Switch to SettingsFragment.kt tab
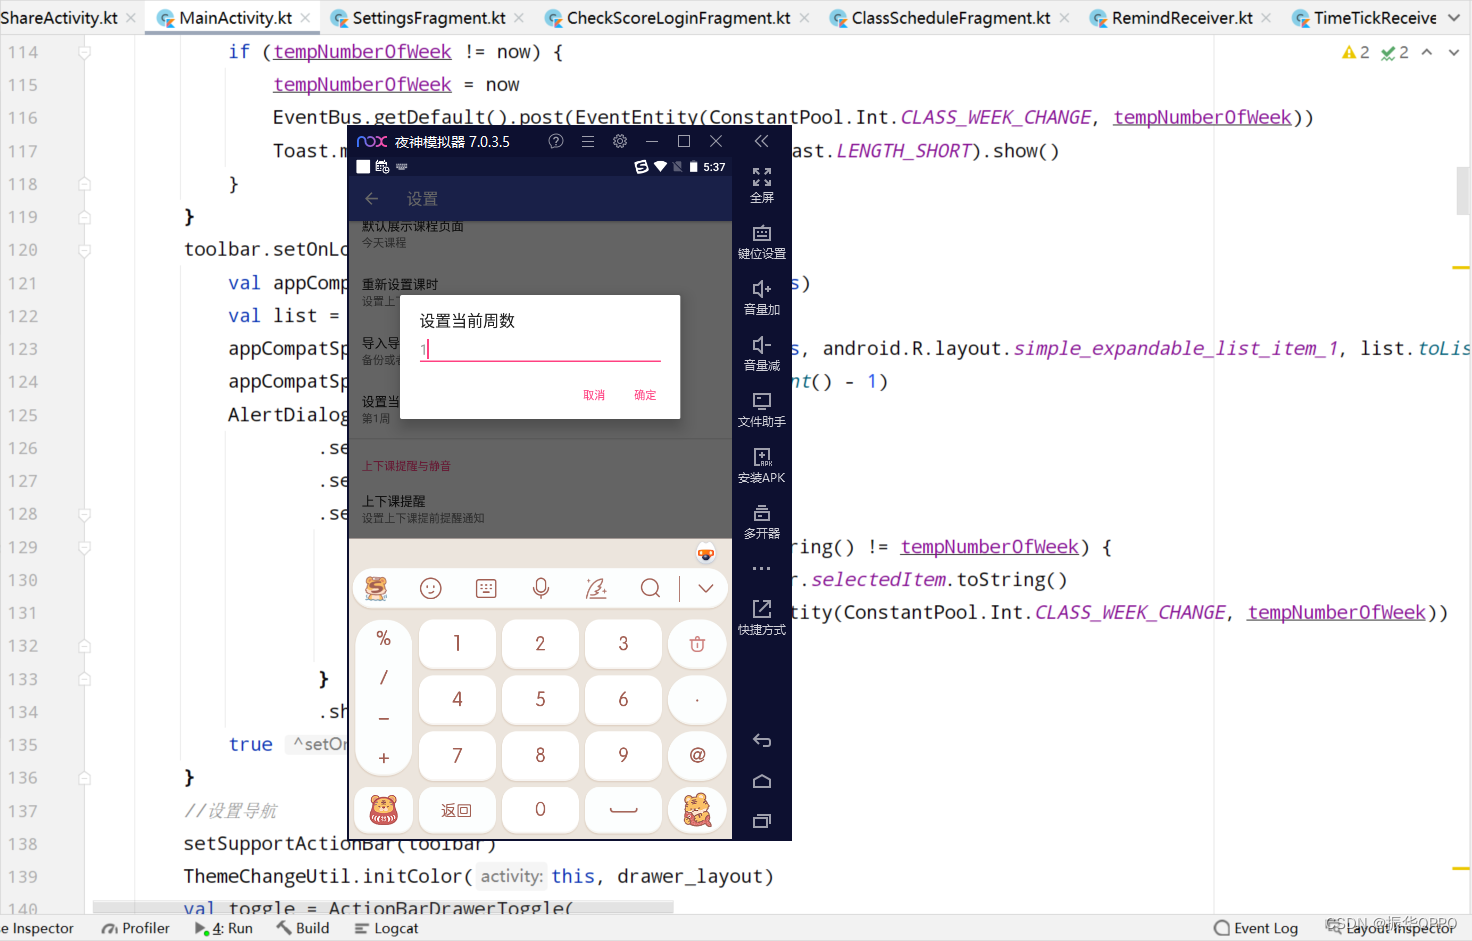Viewport: 1472px width, 941px height. click(429, 18)
